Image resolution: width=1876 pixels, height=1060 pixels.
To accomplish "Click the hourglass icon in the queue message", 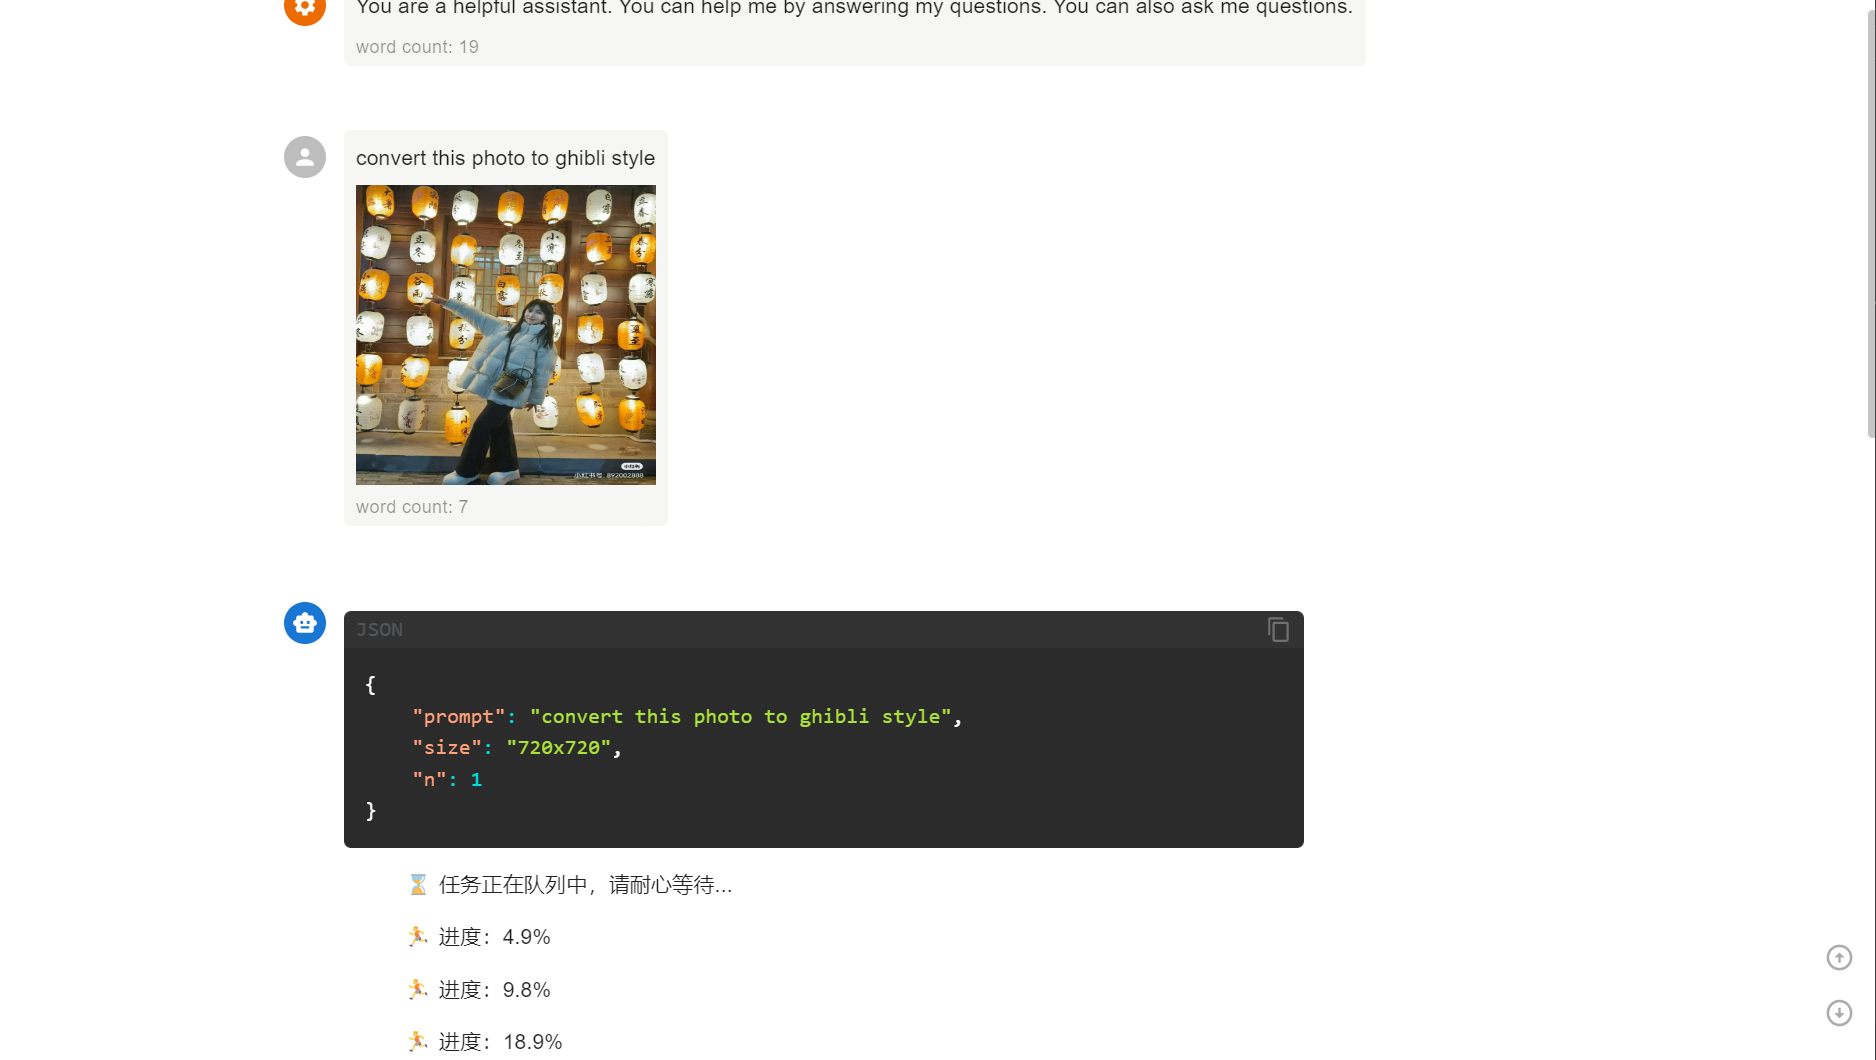I will tap(418, 884).
